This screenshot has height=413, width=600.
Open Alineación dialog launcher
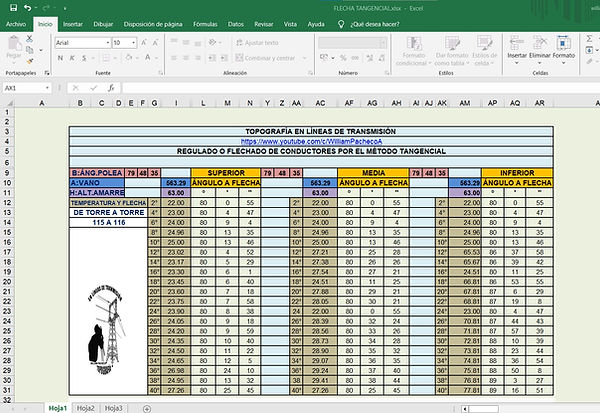click(310, 73)
